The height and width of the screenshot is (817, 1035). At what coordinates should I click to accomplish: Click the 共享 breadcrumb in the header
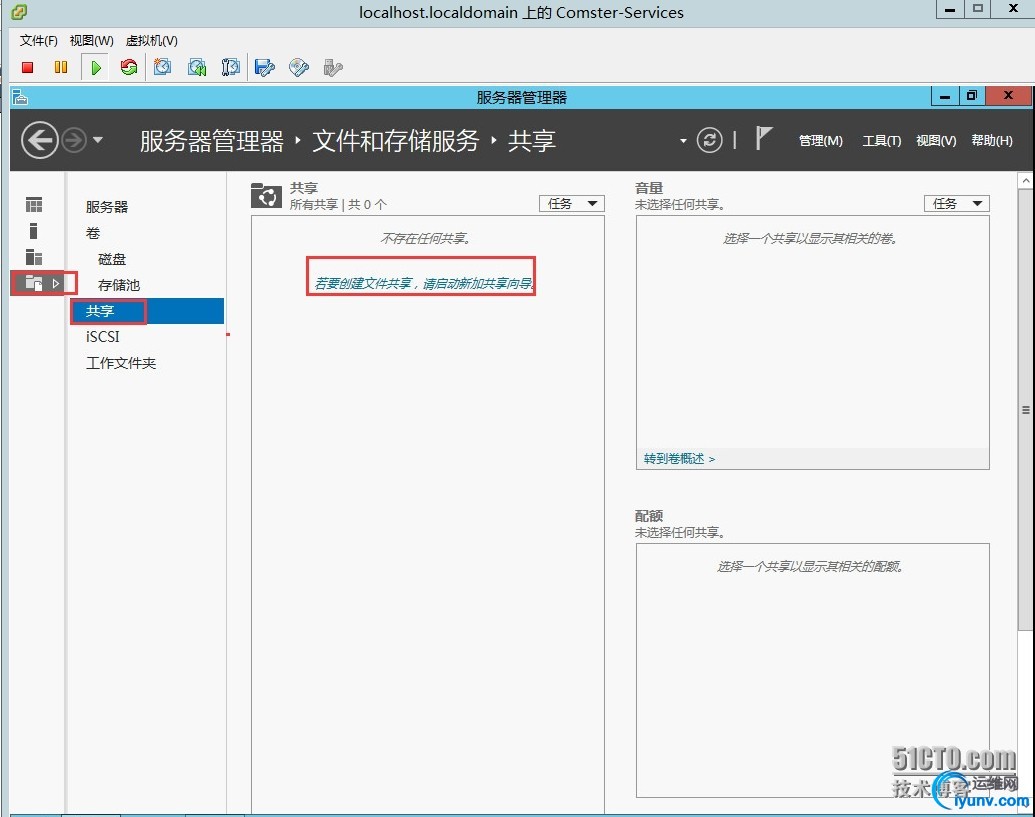pyautogui.click(x=531, y=141)
